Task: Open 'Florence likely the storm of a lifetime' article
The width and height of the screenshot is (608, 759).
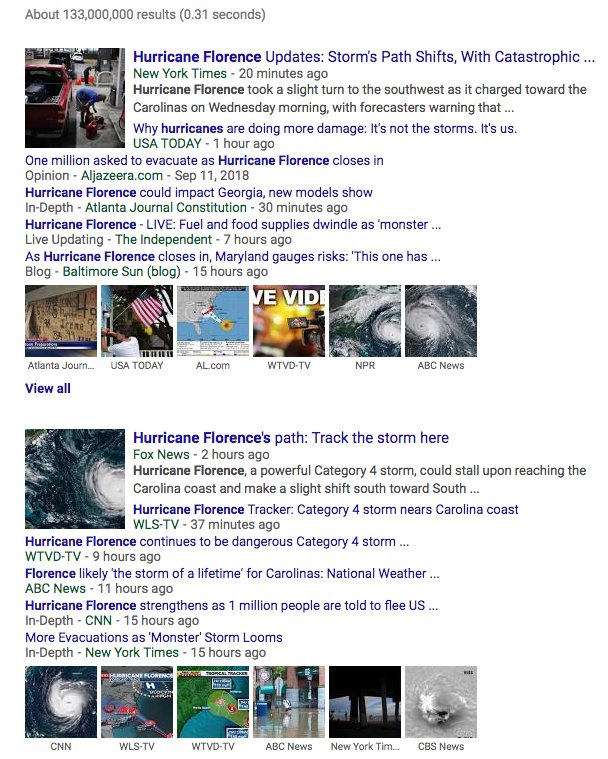Action: (x=232, y=573)
